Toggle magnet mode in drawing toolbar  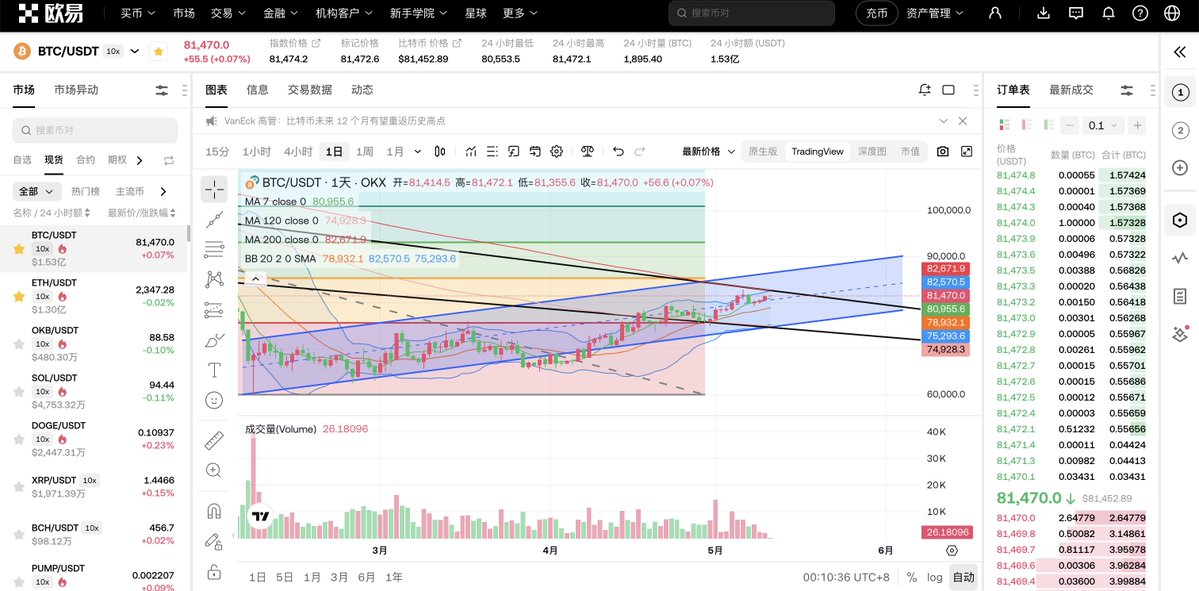tap(214, 511)
